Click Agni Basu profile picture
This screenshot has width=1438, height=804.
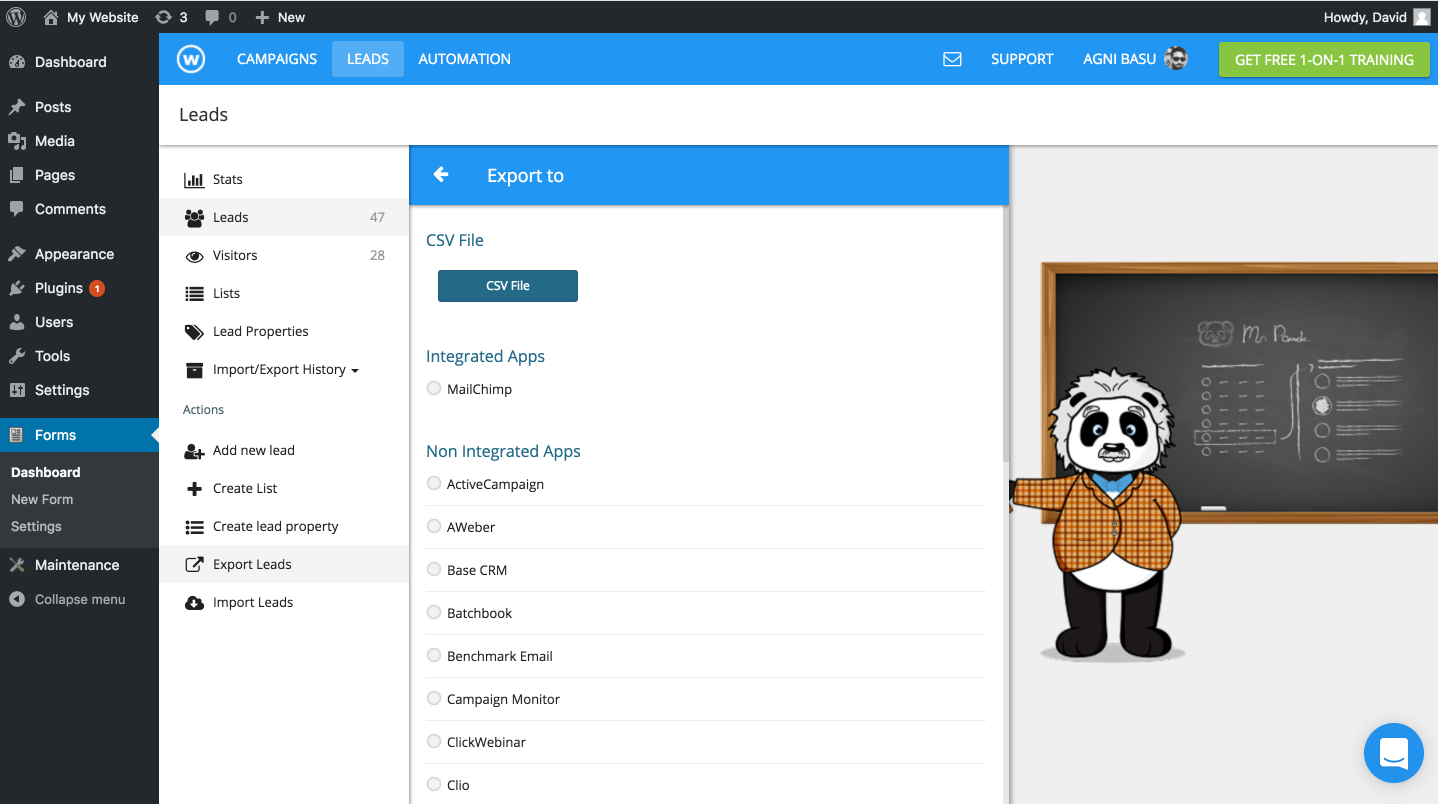tap(1177, 59)
